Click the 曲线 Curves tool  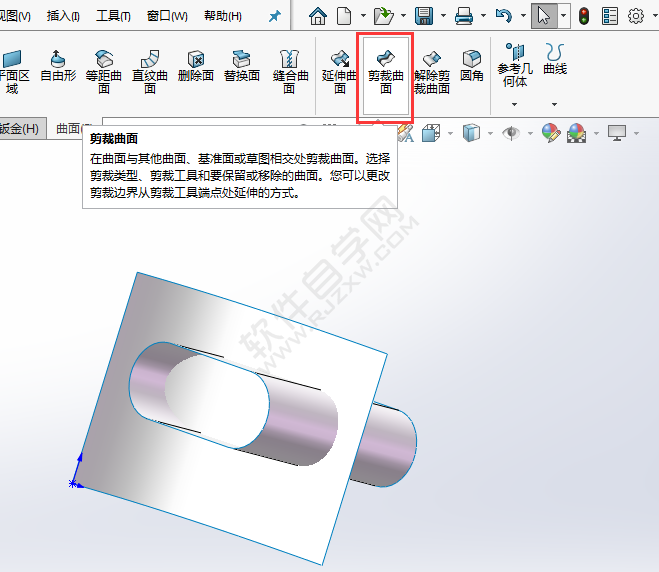click(555, 59)
